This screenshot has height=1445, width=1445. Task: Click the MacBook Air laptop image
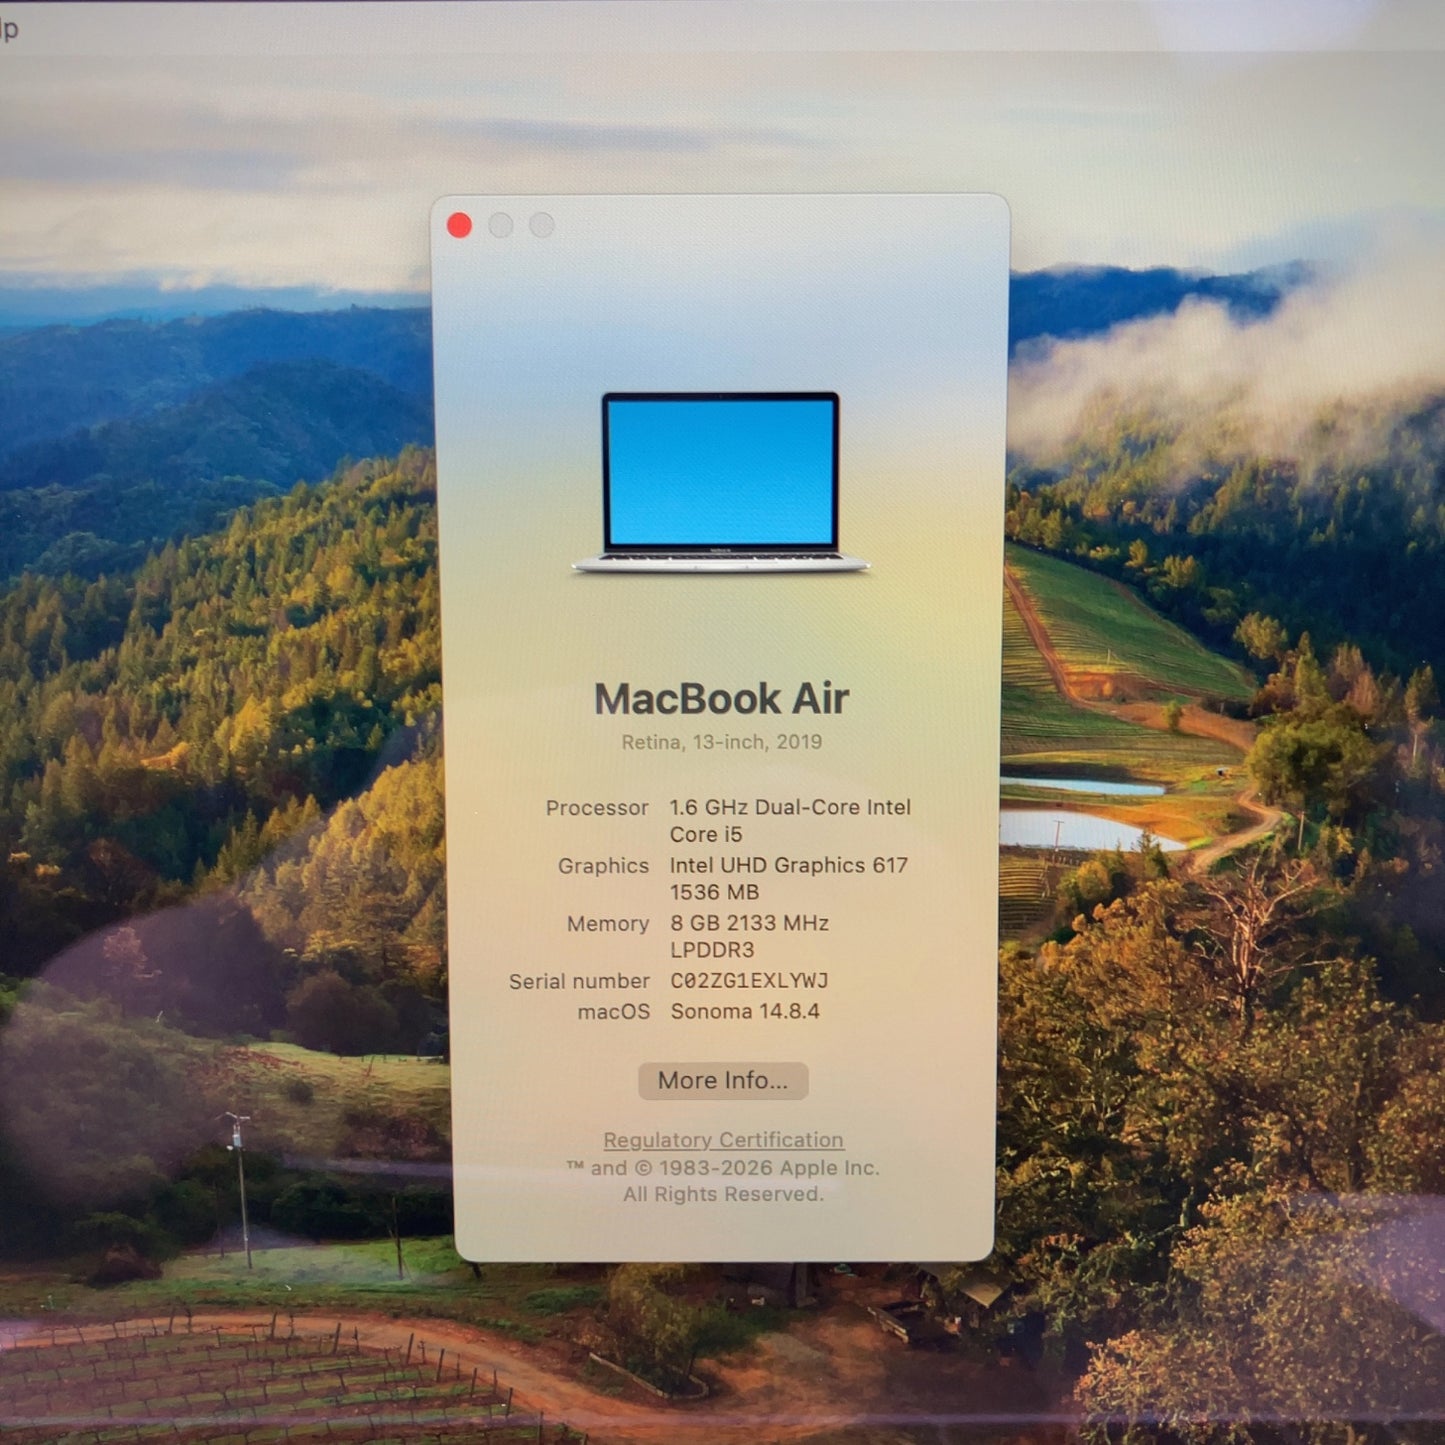click(720, 482)
